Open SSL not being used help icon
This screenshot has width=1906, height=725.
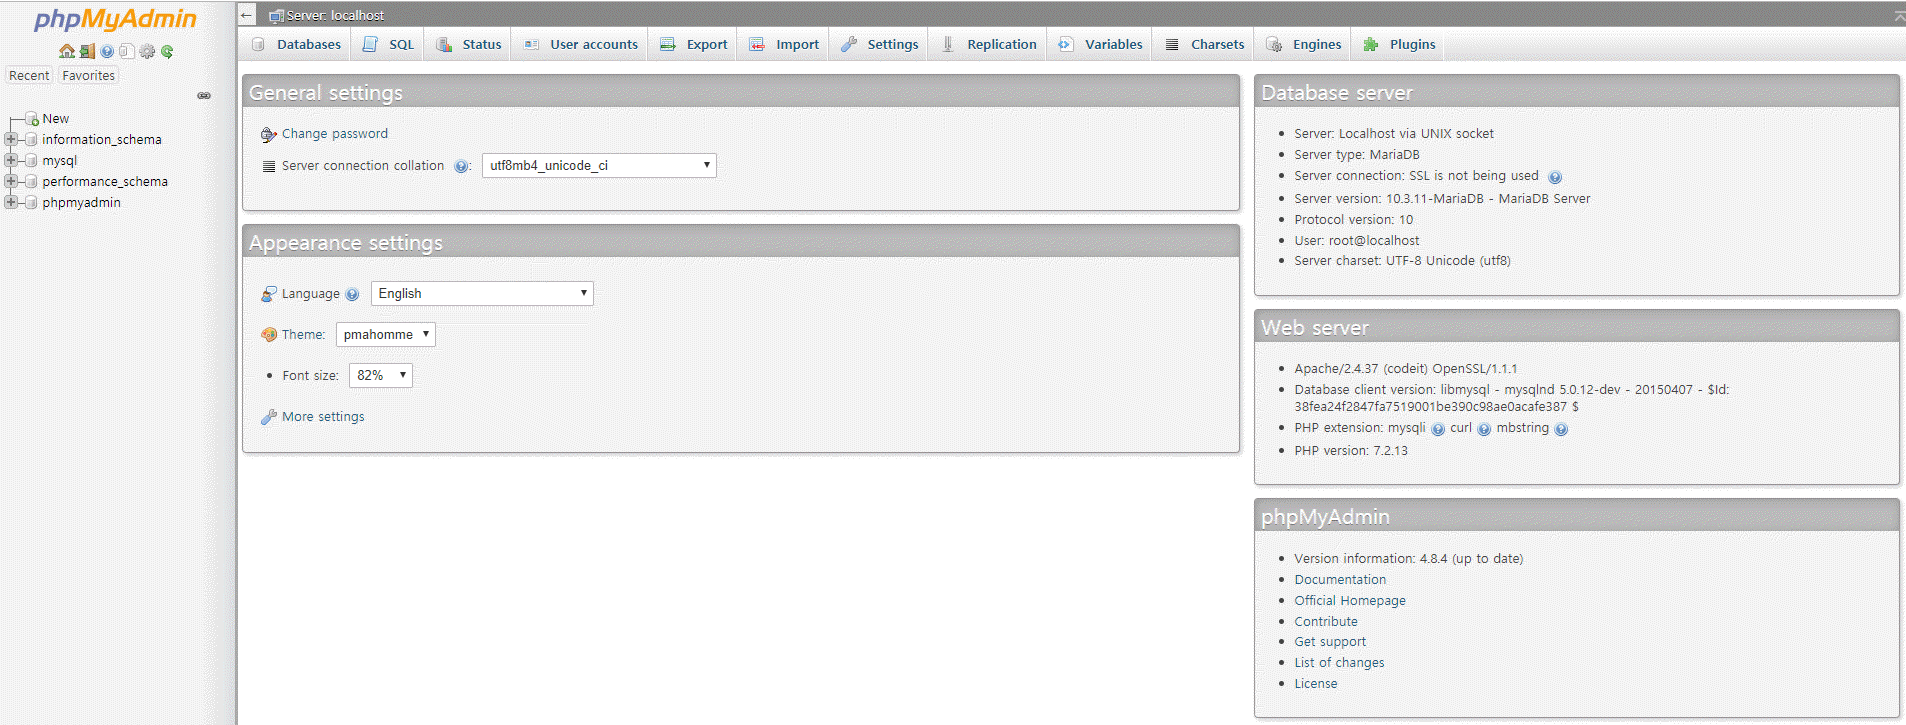click(x=1555, y=177)
